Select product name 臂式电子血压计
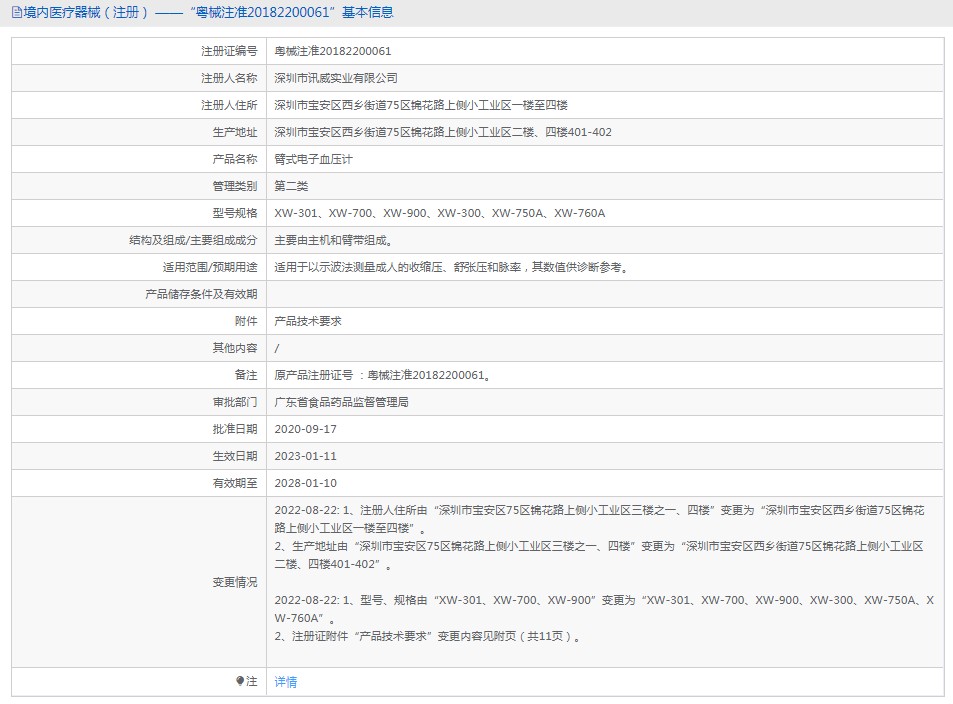Viewport: 953px width, 704px height. pyautogui.click(x=314, y=159)
